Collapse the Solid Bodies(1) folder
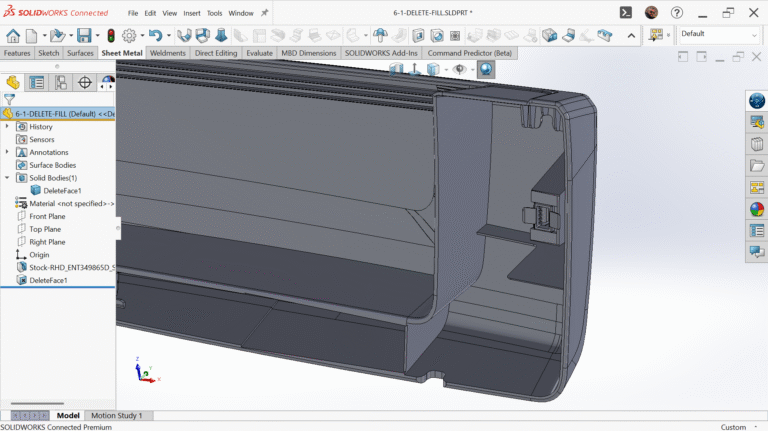 [7, 178]
